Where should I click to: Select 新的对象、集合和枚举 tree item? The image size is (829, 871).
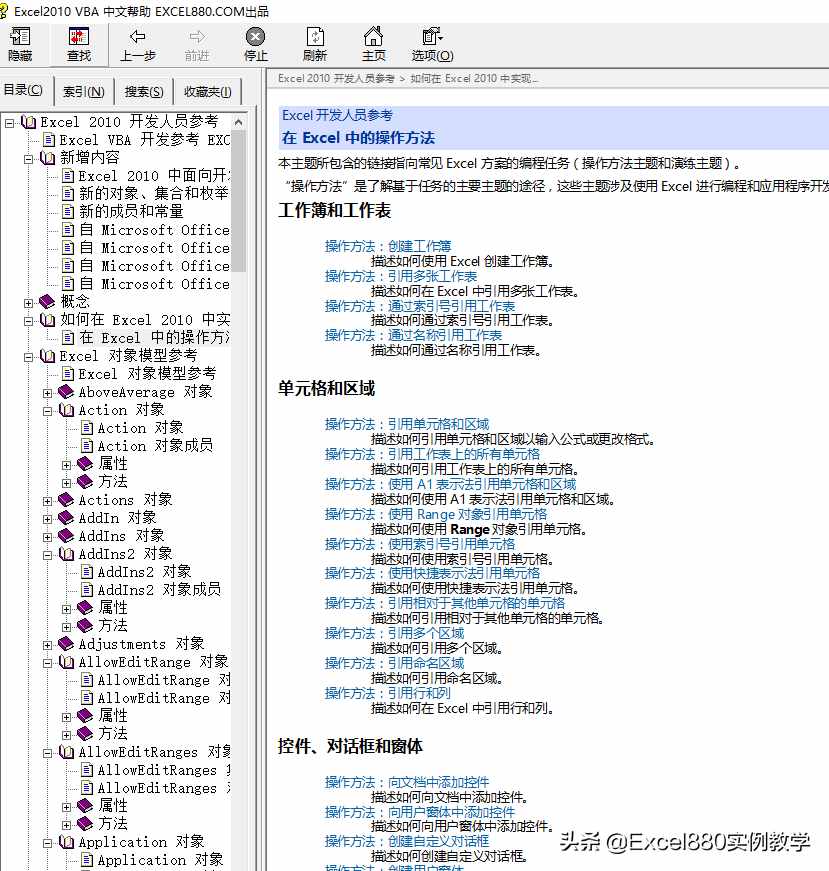(x=153, y=193)
